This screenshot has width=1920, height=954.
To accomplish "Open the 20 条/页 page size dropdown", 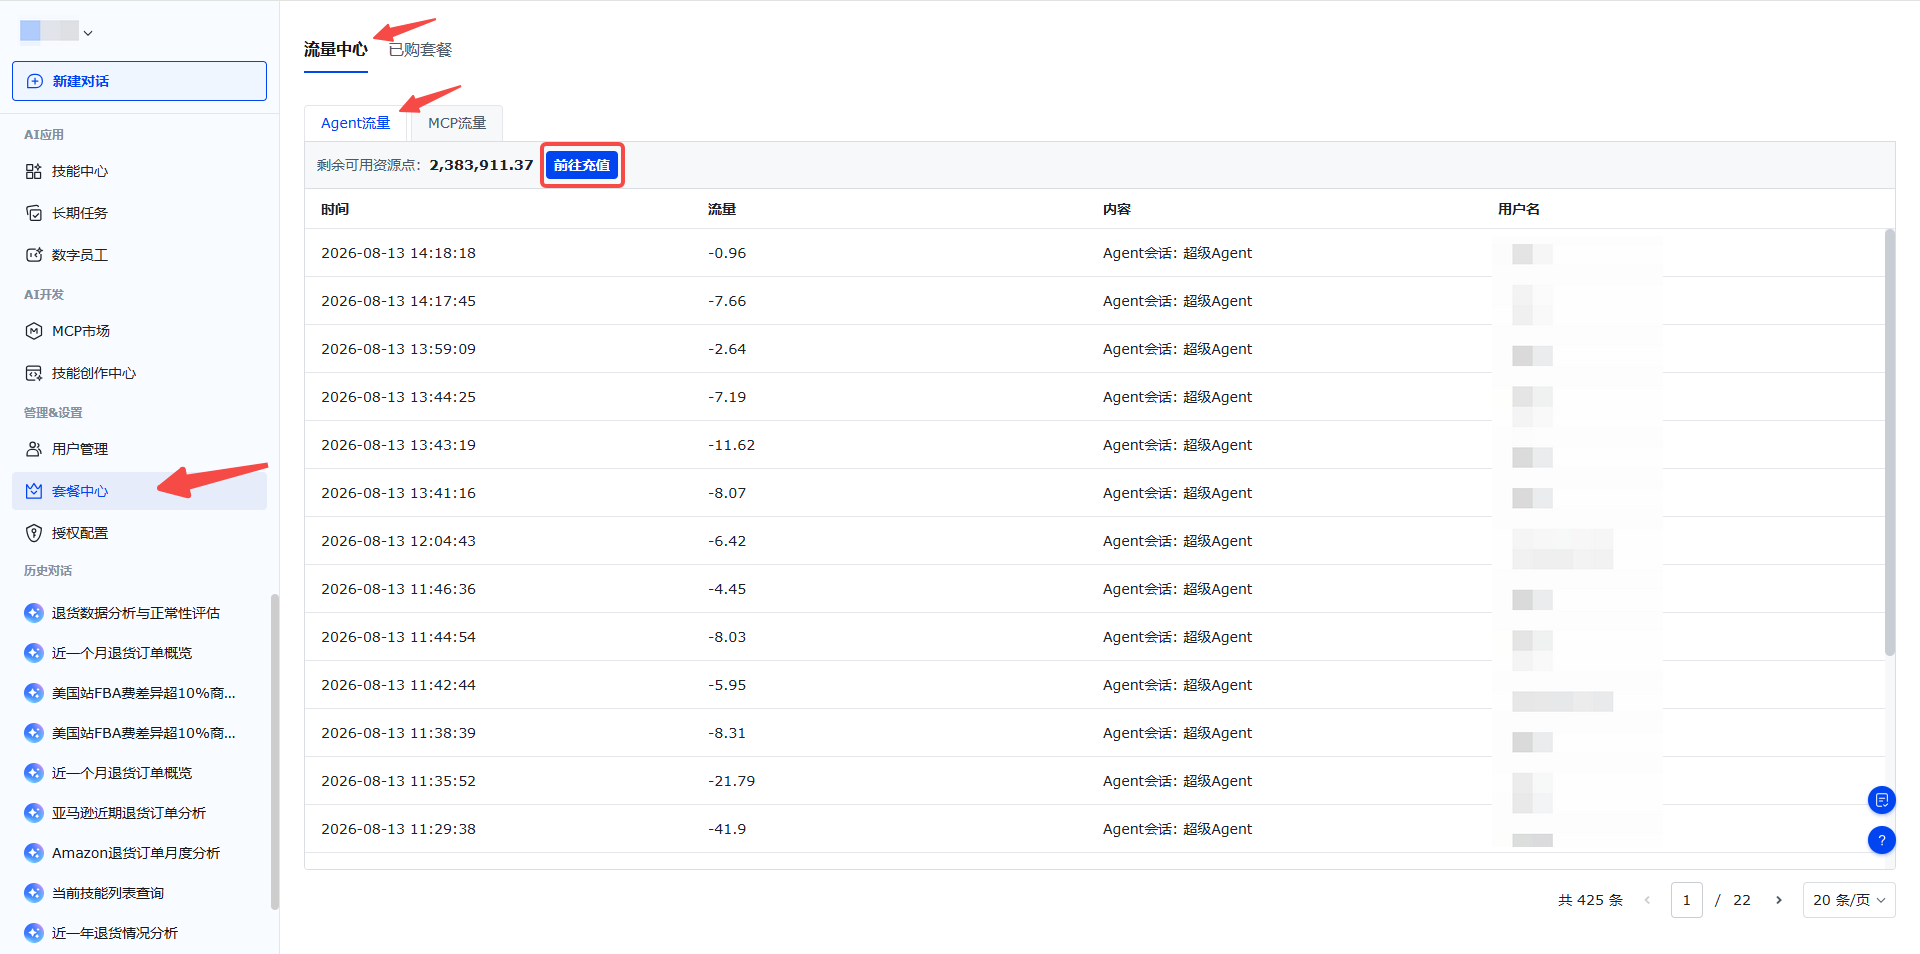I will click(x=1848, y=900).
